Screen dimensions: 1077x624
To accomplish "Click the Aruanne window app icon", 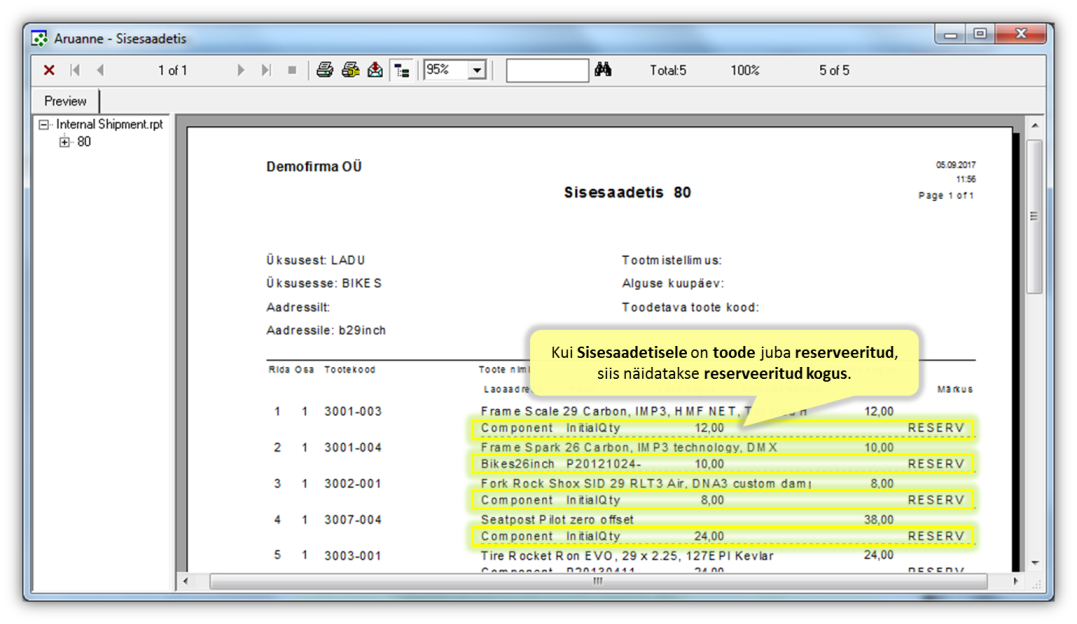I will (40, 38).
